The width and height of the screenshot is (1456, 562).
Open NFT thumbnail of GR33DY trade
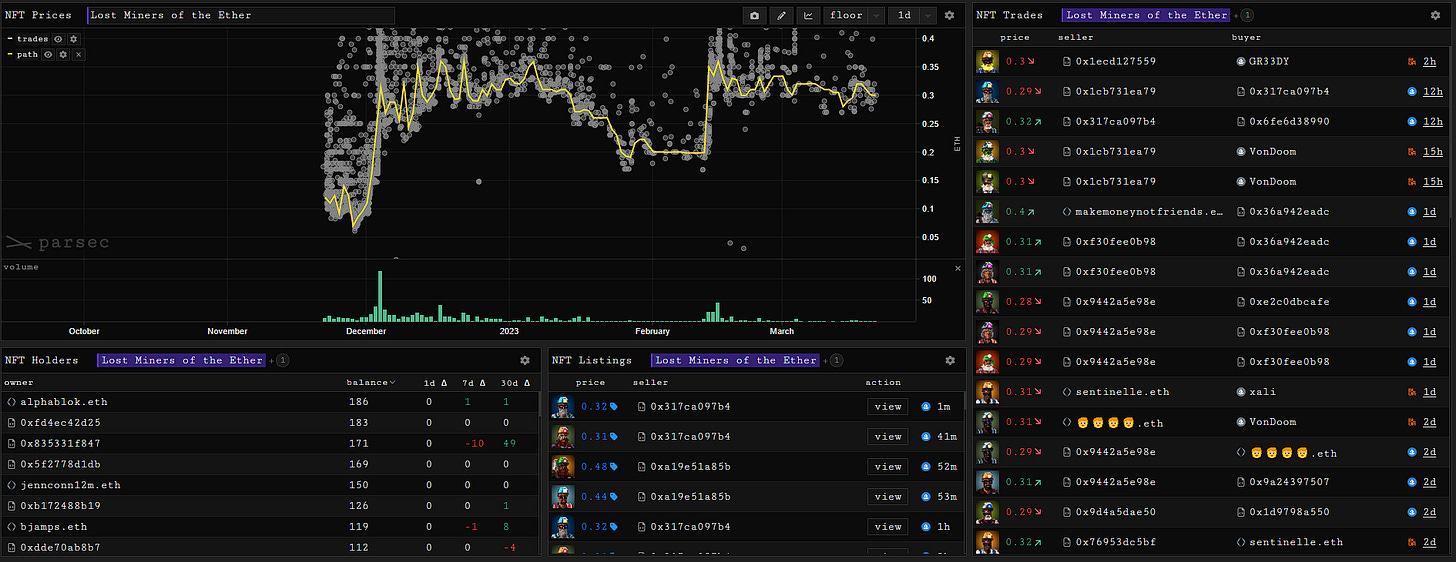tap(987, 61)
